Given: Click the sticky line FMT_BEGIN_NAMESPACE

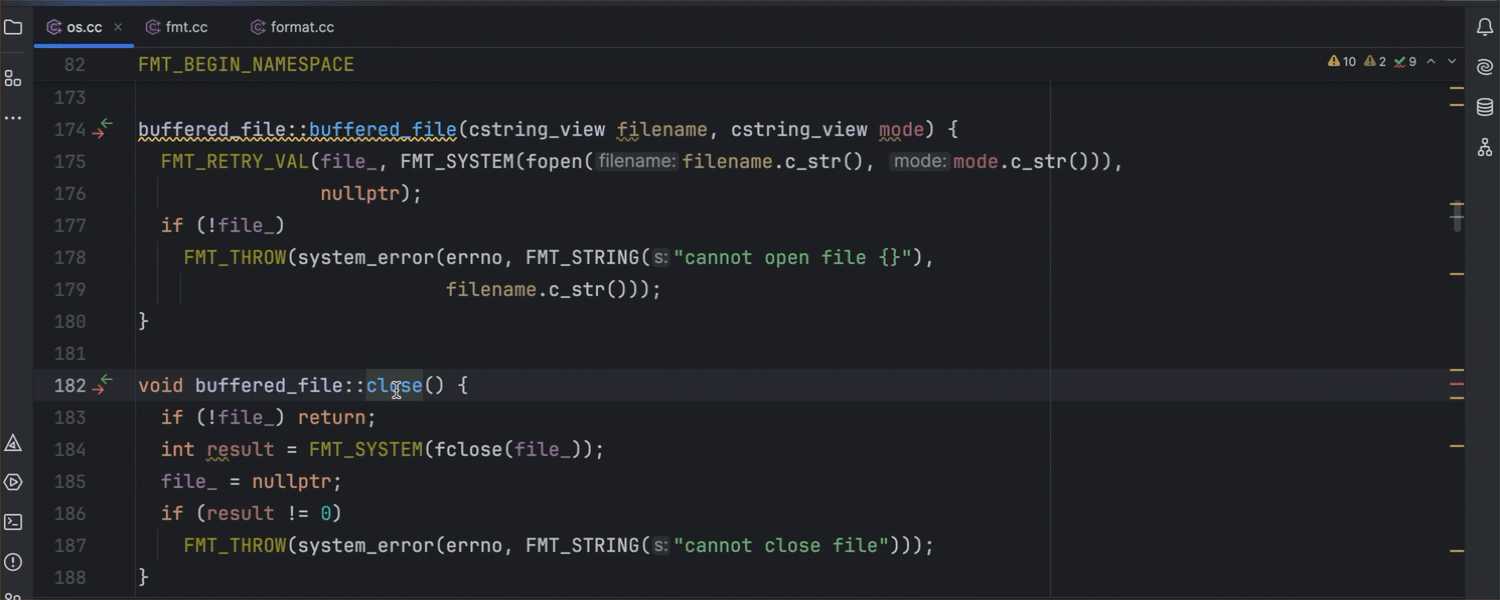Looking at the screenshot, I should point(246,65).
